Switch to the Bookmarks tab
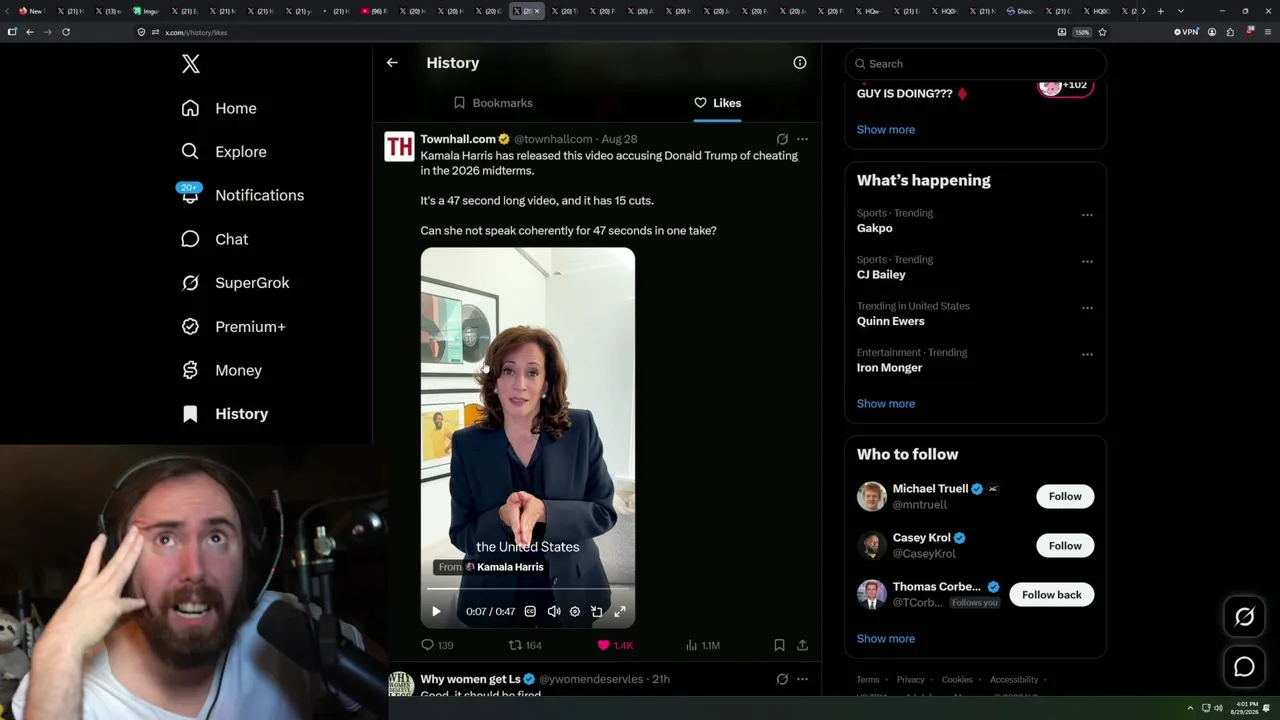Image resolution: width=1280 pixels, height=720 pixels. click(493, 103)
